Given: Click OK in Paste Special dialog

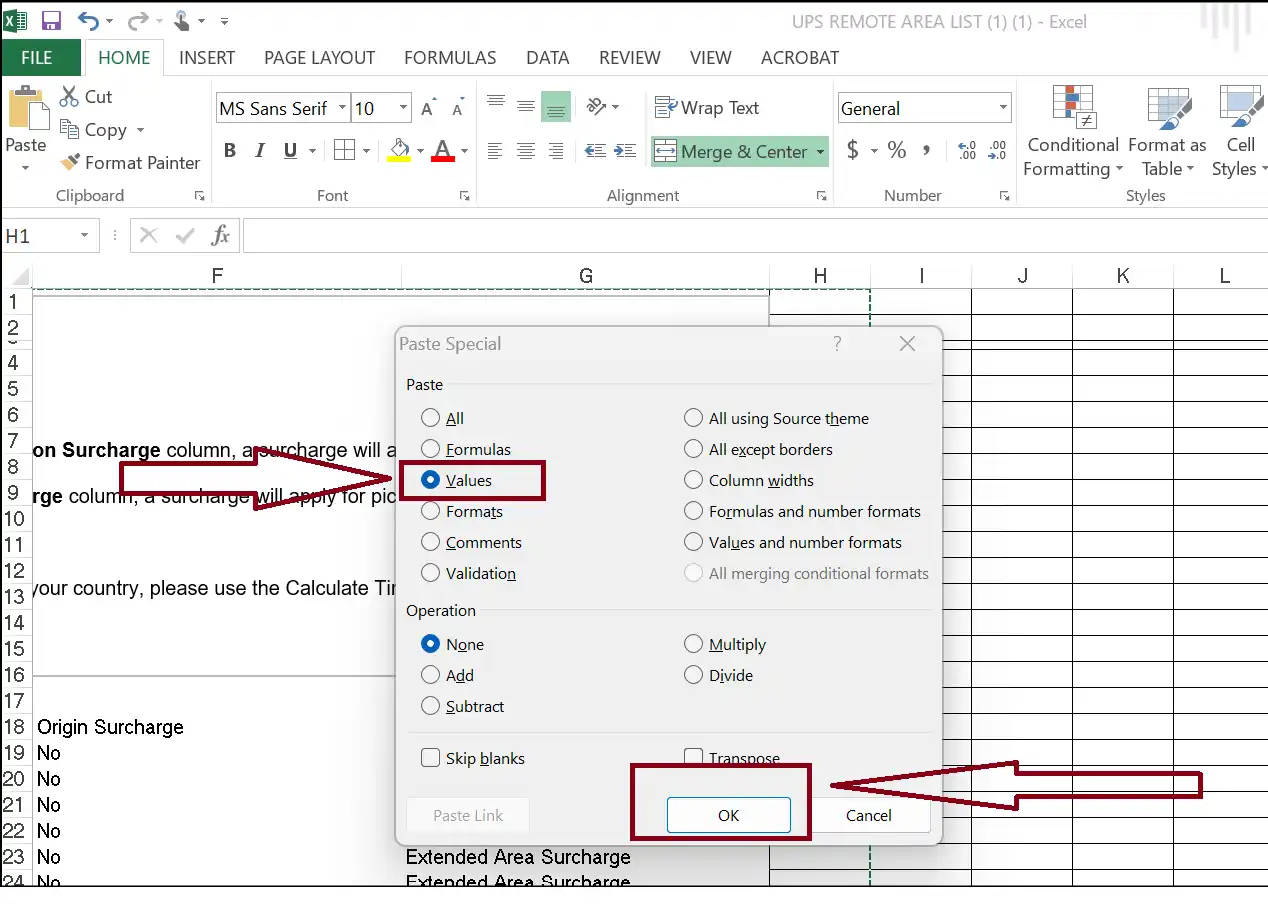Looking at the screenshot, I should 728,815.
